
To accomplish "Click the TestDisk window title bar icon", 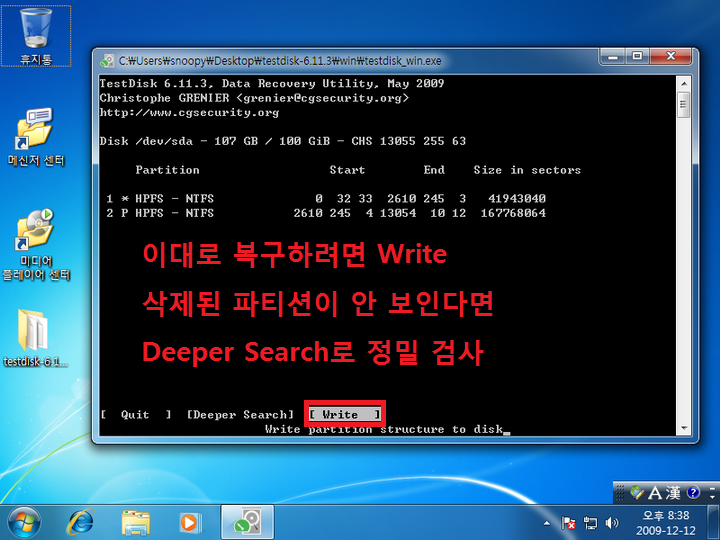I will [x=107, y=61].
